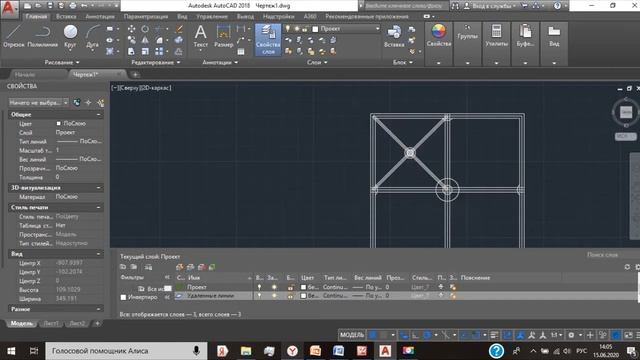The image size is (640, 360).
Task: Activate the Rotate tool in Редактирование
Action: (145, 29)
